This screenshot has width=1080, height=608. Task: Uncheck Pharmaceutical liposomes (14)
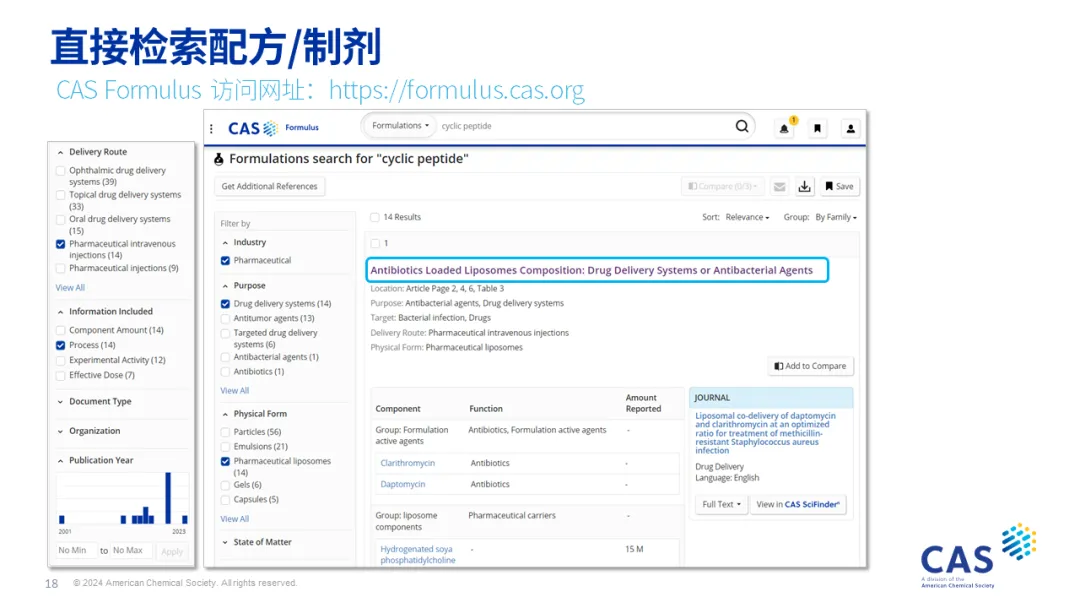(x=225, y=461)
